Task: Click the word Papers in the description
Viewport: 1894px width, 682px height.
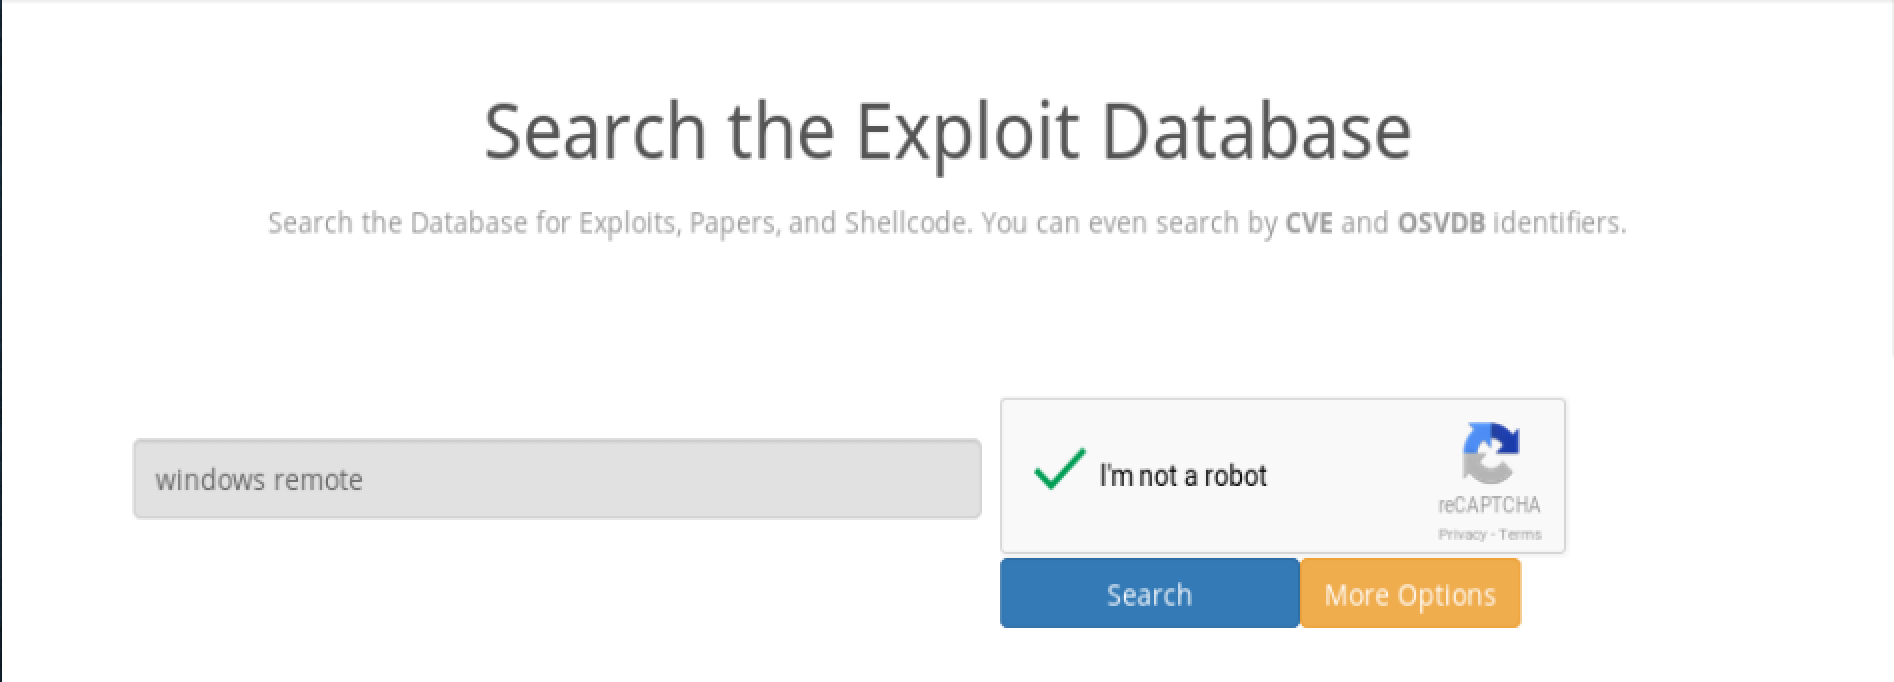Action: pos(733,223)
